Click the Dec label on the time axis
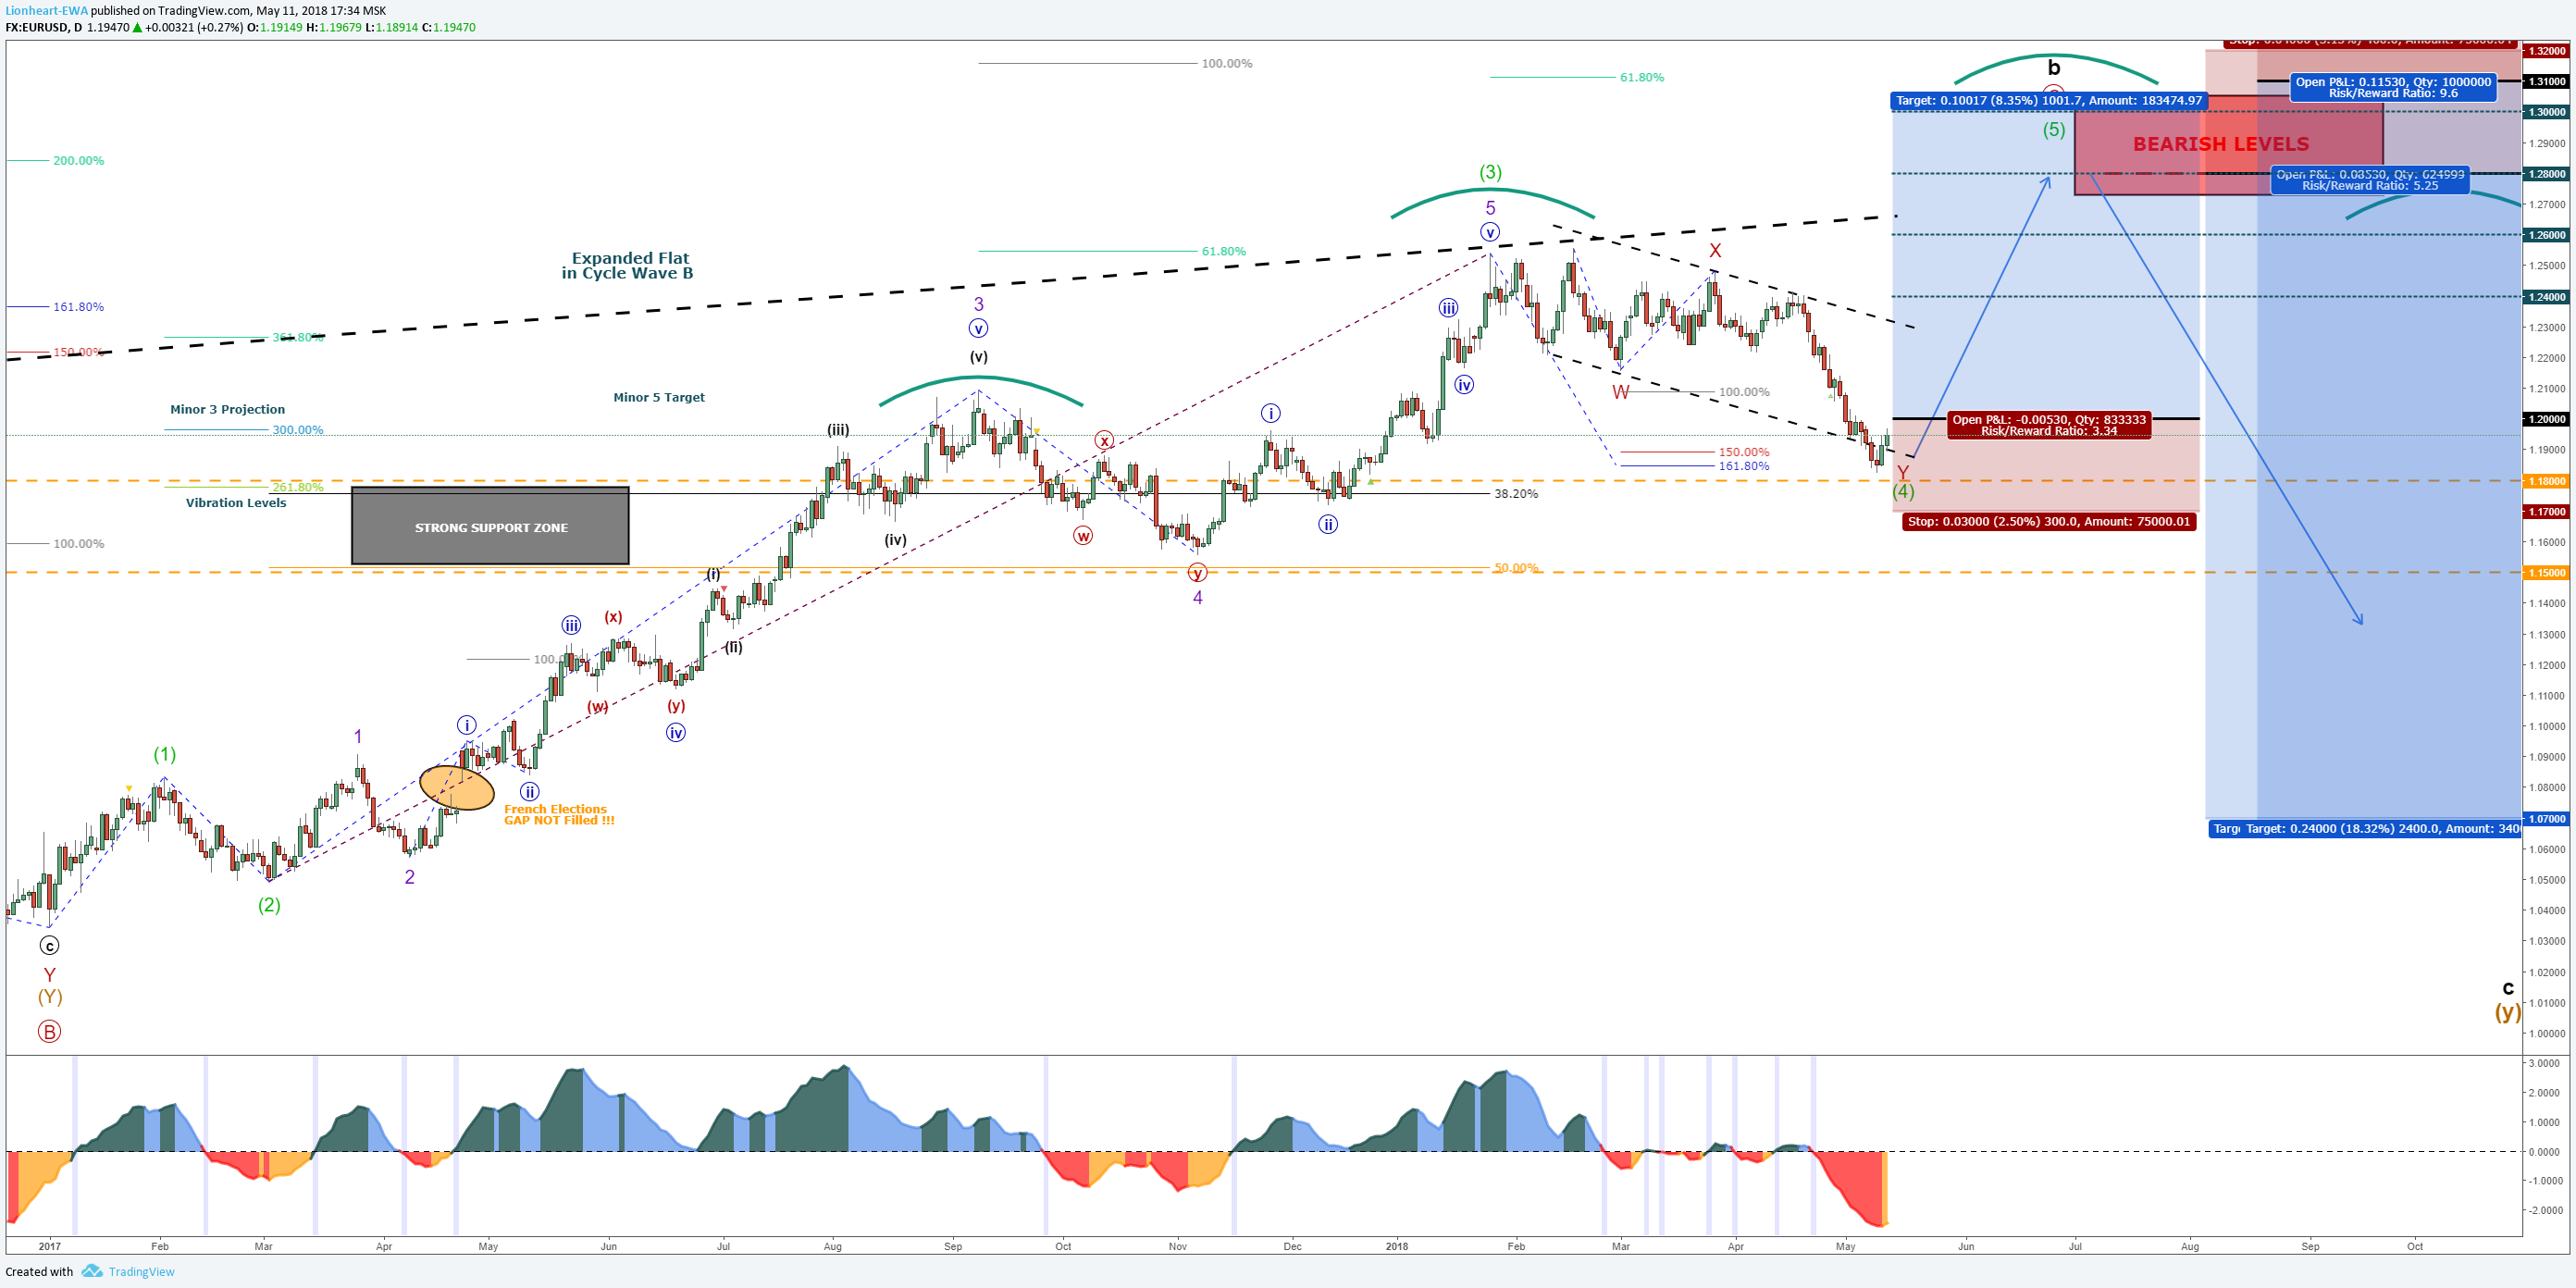The image size is (2576, 1288). coord(1292,1246)
